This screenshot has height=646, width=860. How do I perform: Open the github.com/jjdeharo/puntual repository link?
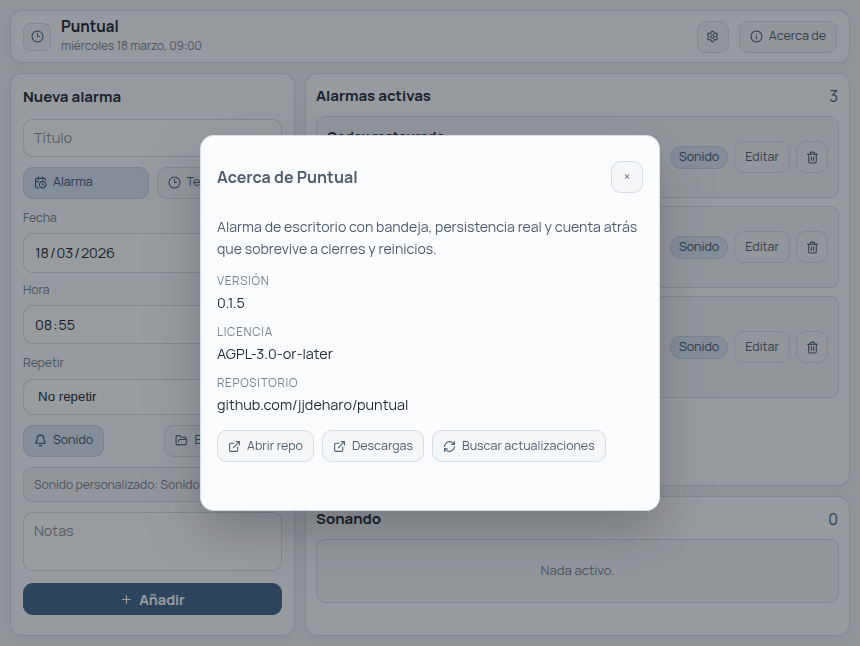pyautogui.click(x=311, y=405)
